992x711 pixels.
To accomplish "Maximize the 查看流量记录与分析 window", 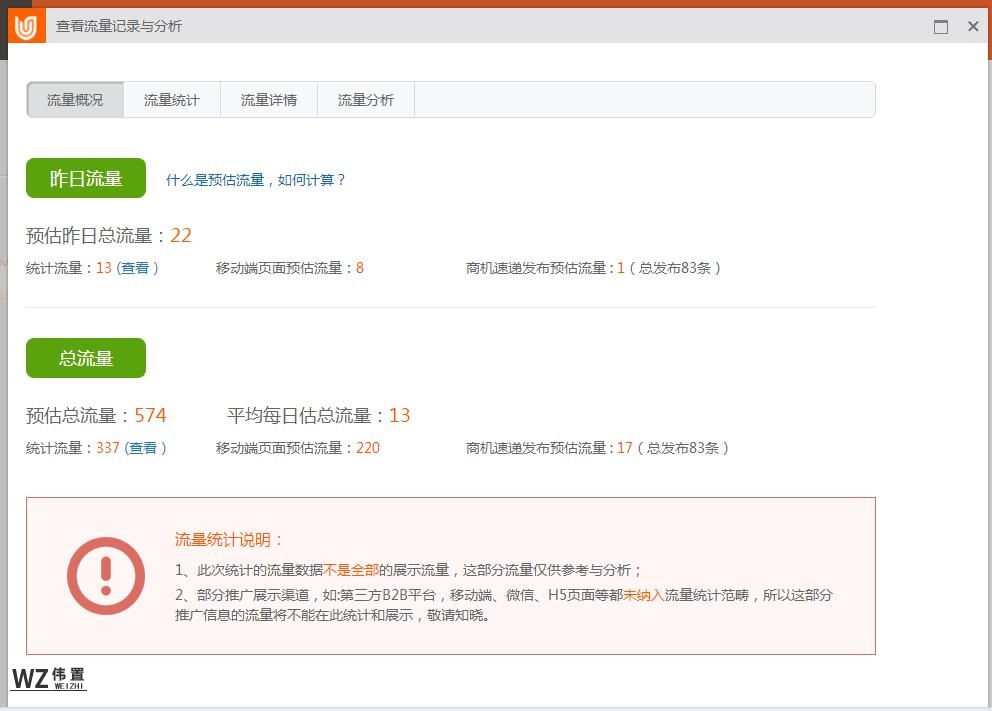I will coord(940,27).
